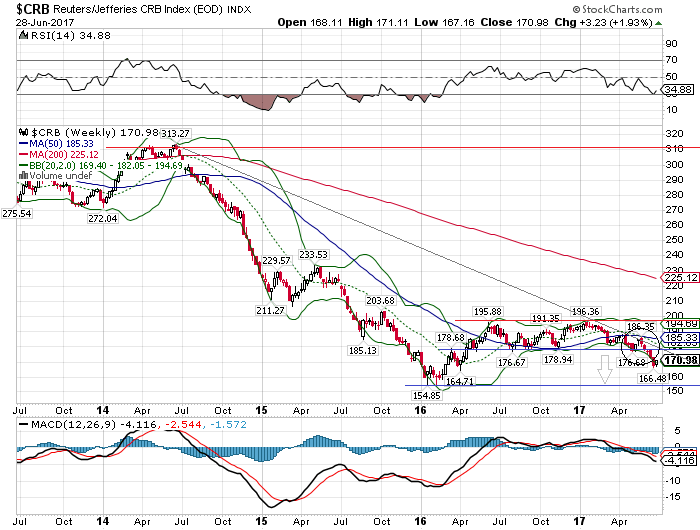Click the 313.27 peak price label
Screen dimensions: 700x530
(175, 134)
